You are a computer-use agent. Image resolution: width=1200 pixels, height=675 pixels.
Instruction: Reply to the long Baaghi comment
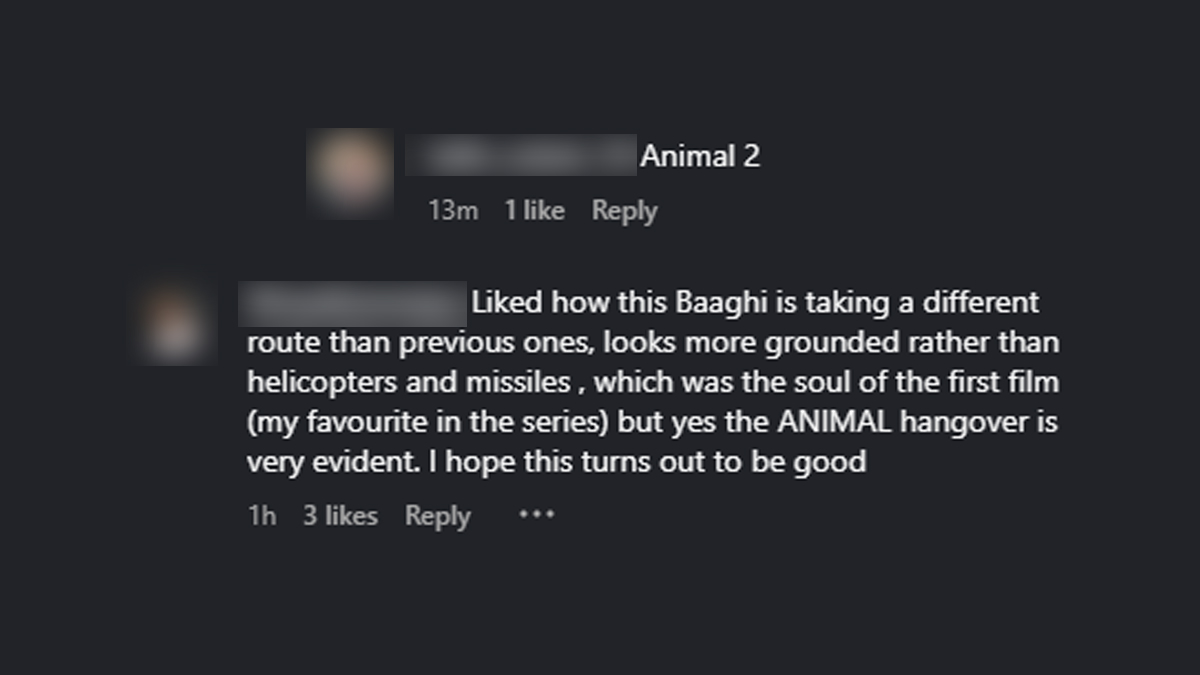[437, 516]
